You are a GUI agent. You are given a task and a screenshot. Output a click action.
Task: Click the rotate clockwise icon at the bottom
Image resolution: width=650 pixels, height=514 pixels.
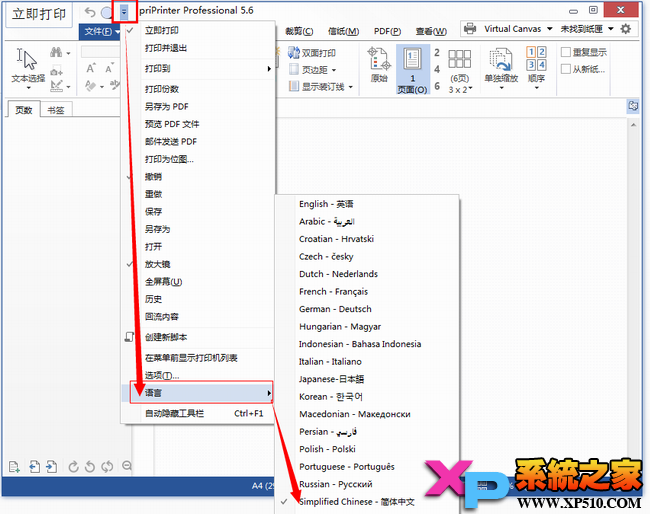coord(73,467)
